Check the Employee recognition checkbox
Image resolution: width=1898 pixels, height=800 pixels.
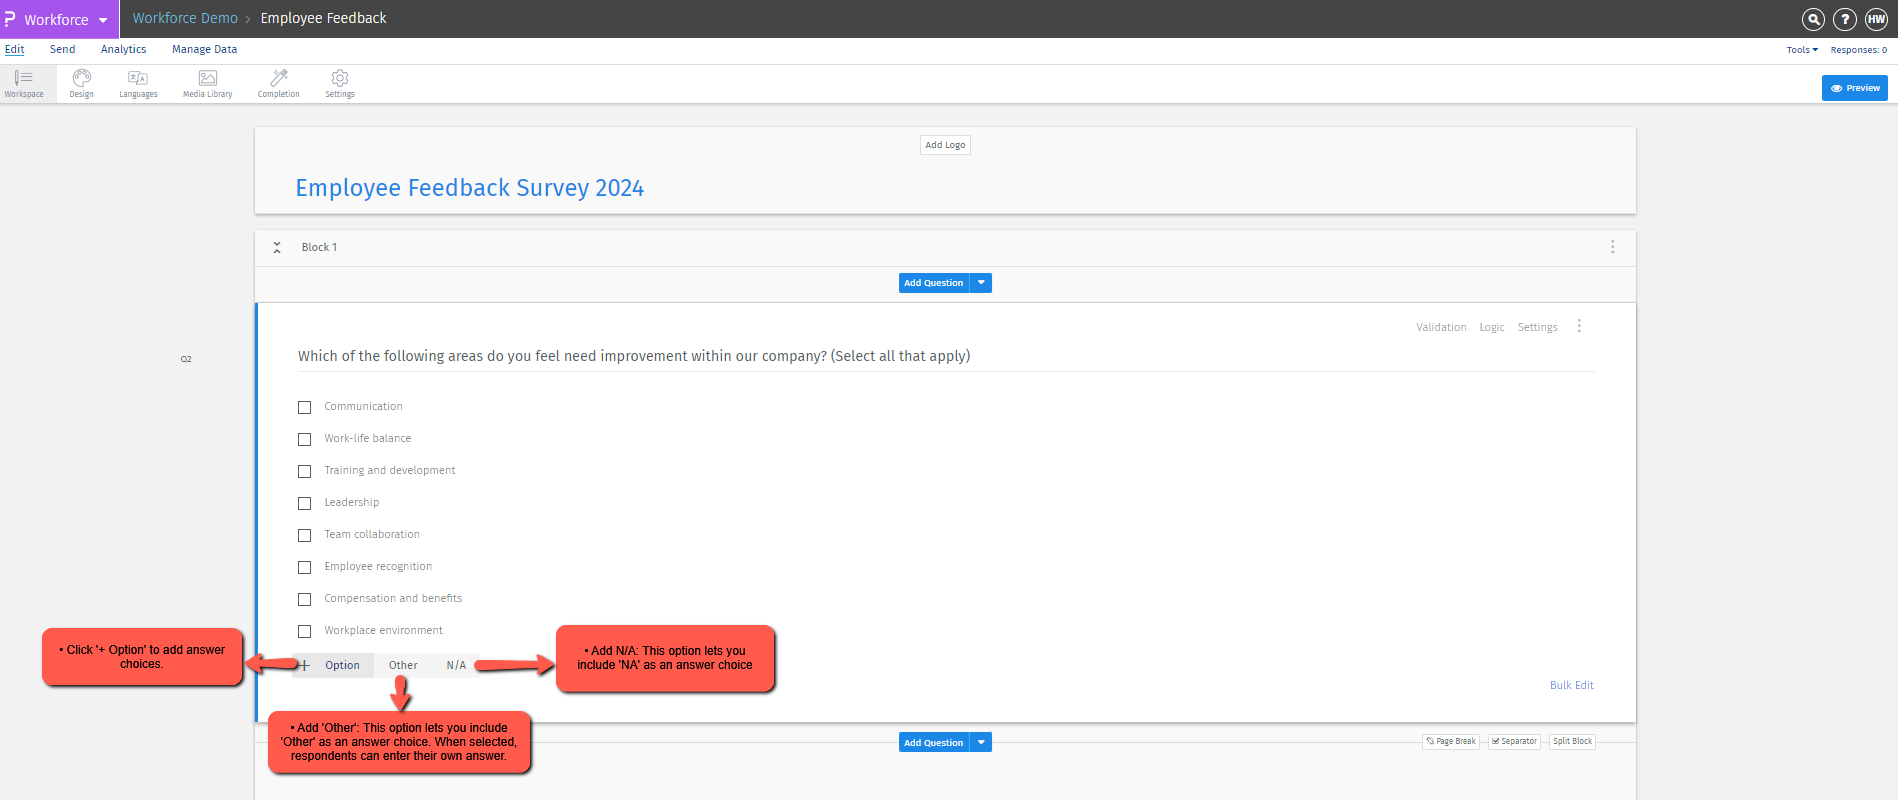[x=305, y=567]
